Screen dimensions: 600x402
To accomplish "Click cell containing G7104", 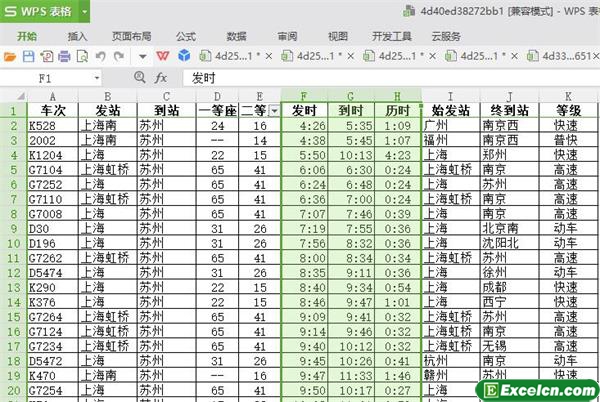I will 53,170.
